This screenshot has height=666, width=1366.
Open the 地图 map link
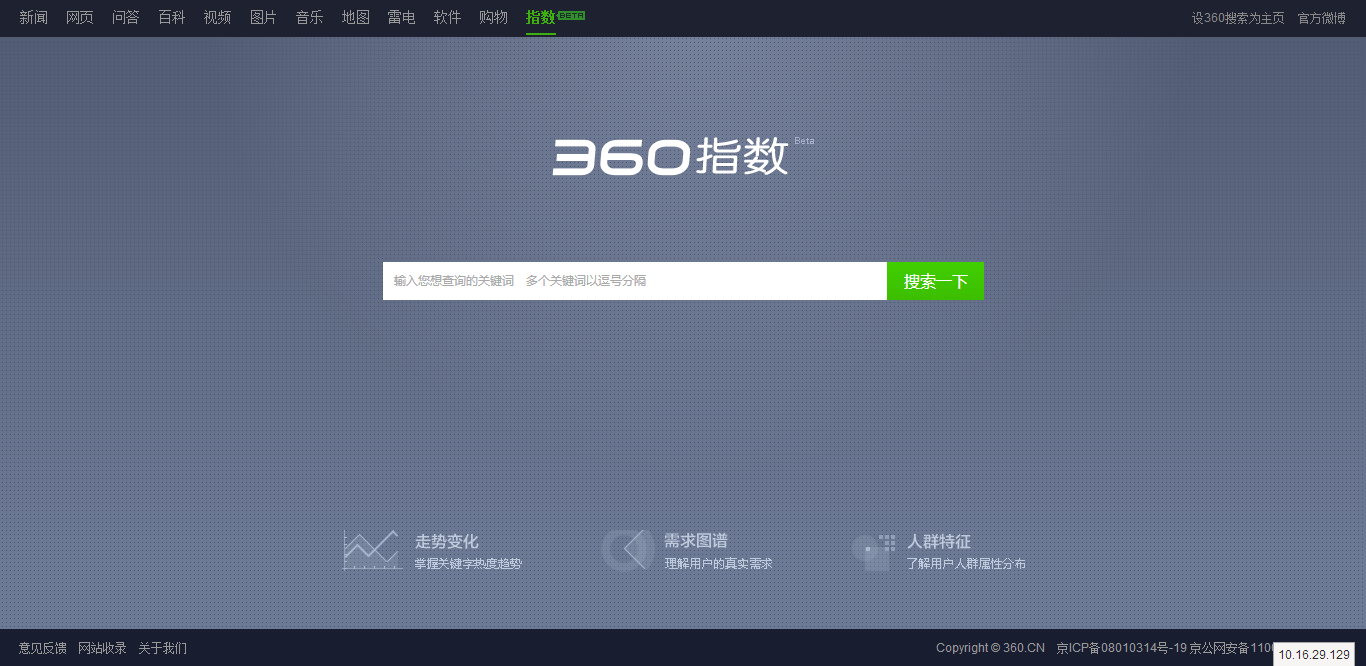pyautogui.click(x=356, y=17)
